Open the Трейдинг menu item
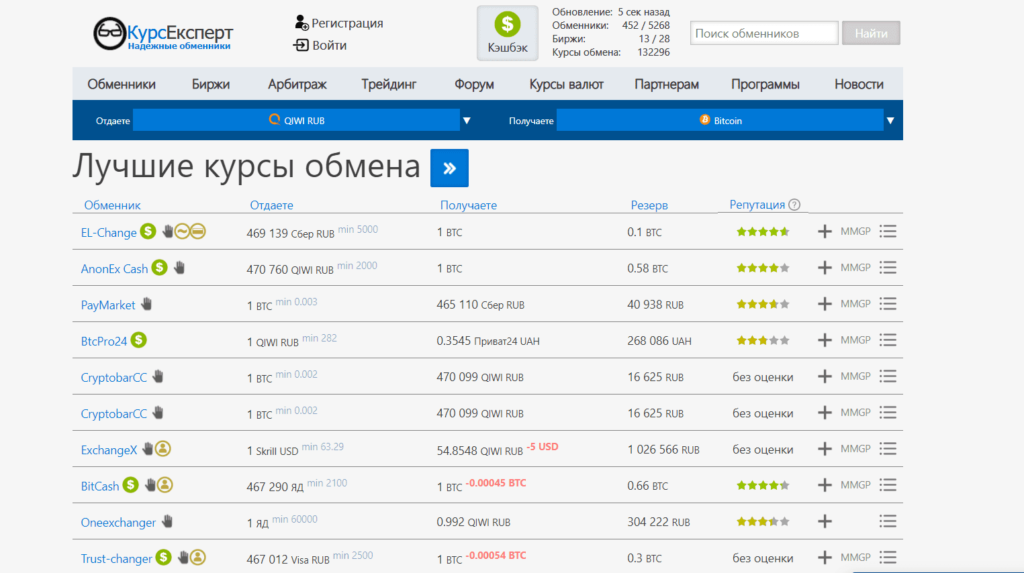Viewport: 1024px width, 573px height. (389, 84)
